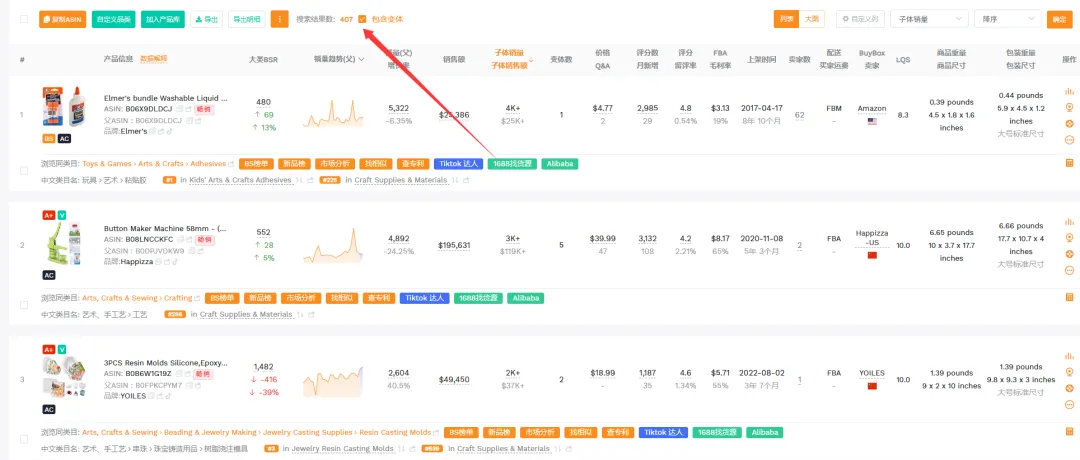The height and width of the screenshot is (460, 1080).
Task: Copy ASIN B06X9DLDCJ using its copy icon
Action: 179,109
